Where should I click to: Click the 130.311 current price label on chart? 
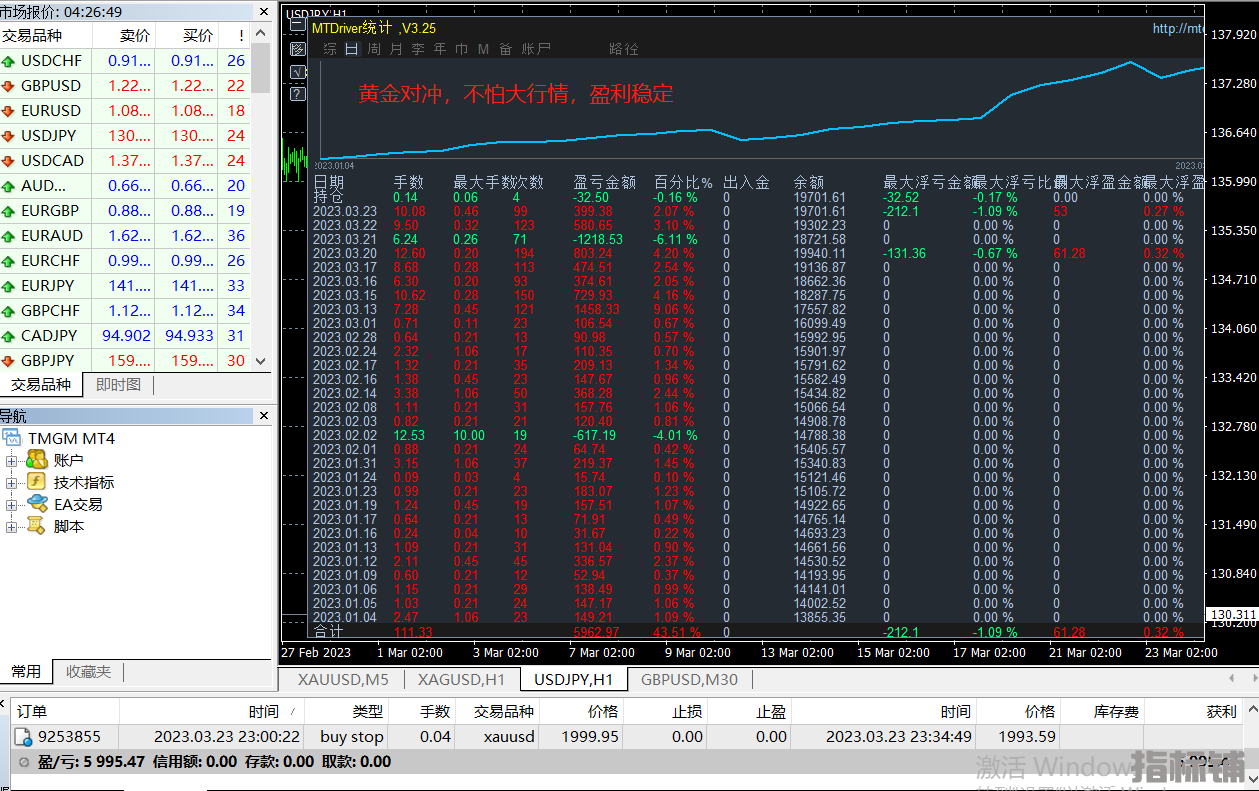[x=1232, y=615]
